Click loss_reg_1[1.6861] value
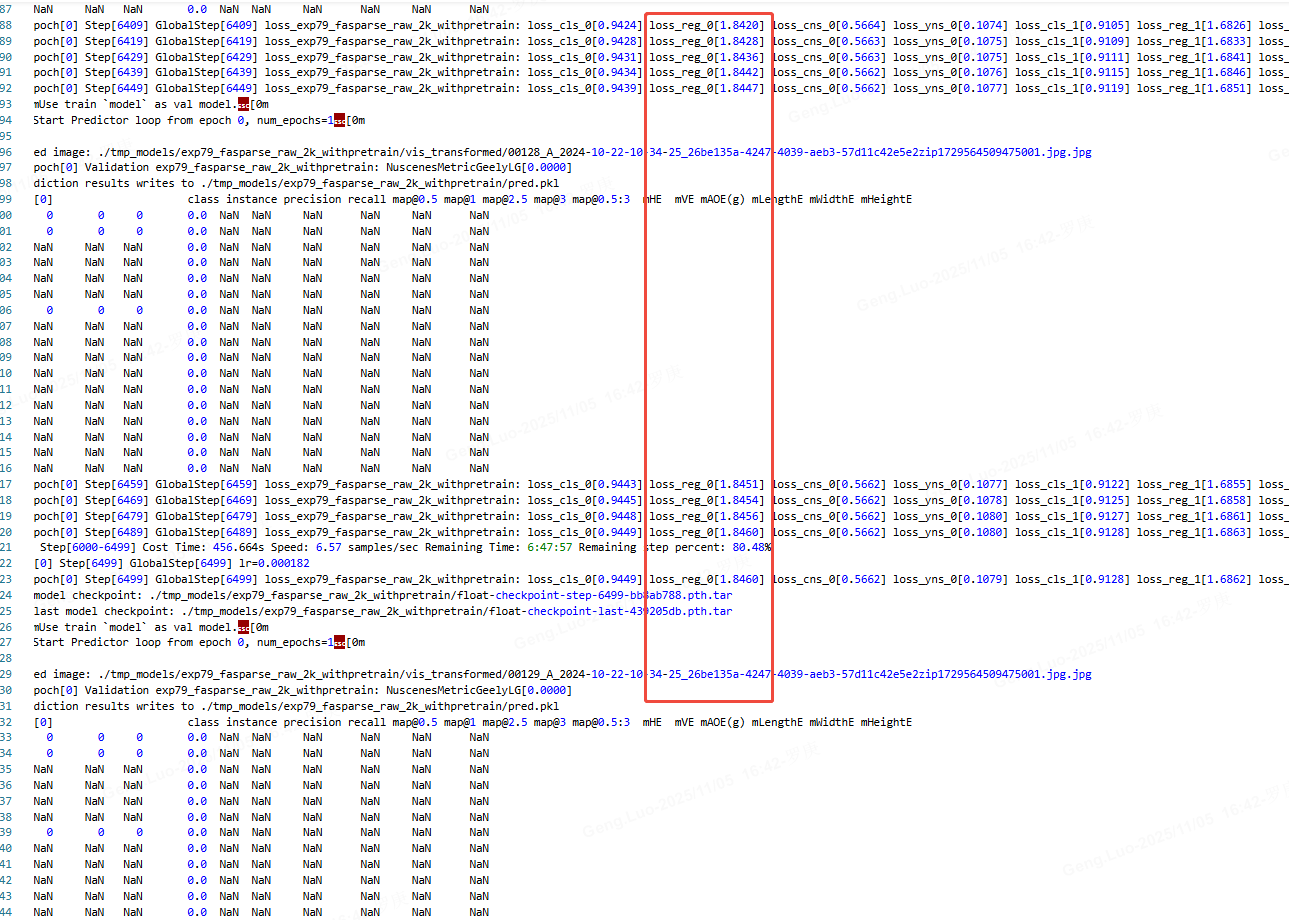This screenshot has width=1289, height=920. (x=1195, y=516)
